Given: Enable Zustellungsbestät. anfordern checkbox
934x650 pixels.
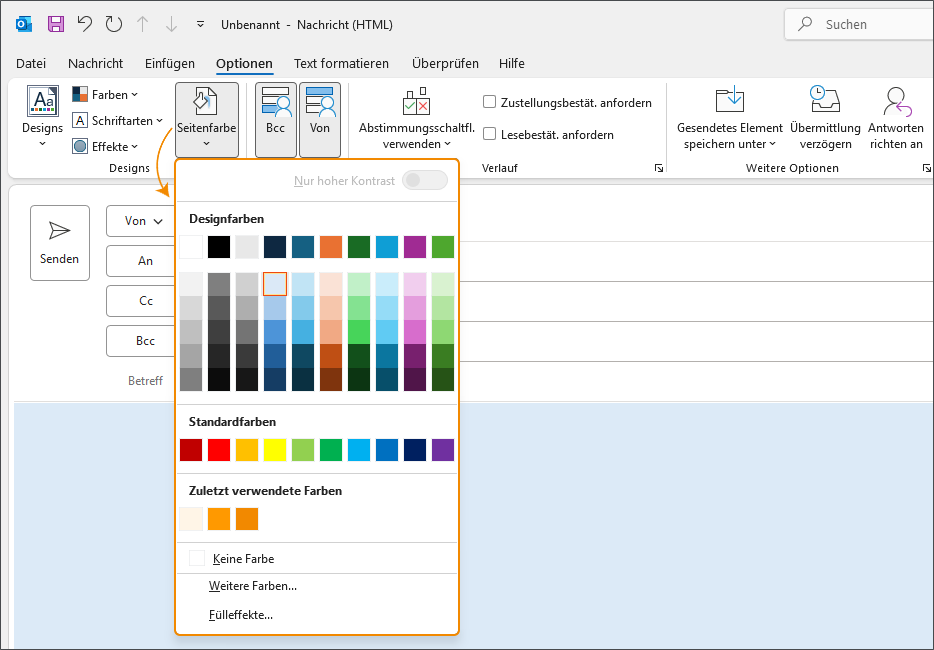Looking at the screenshot, I should [490, 102].
